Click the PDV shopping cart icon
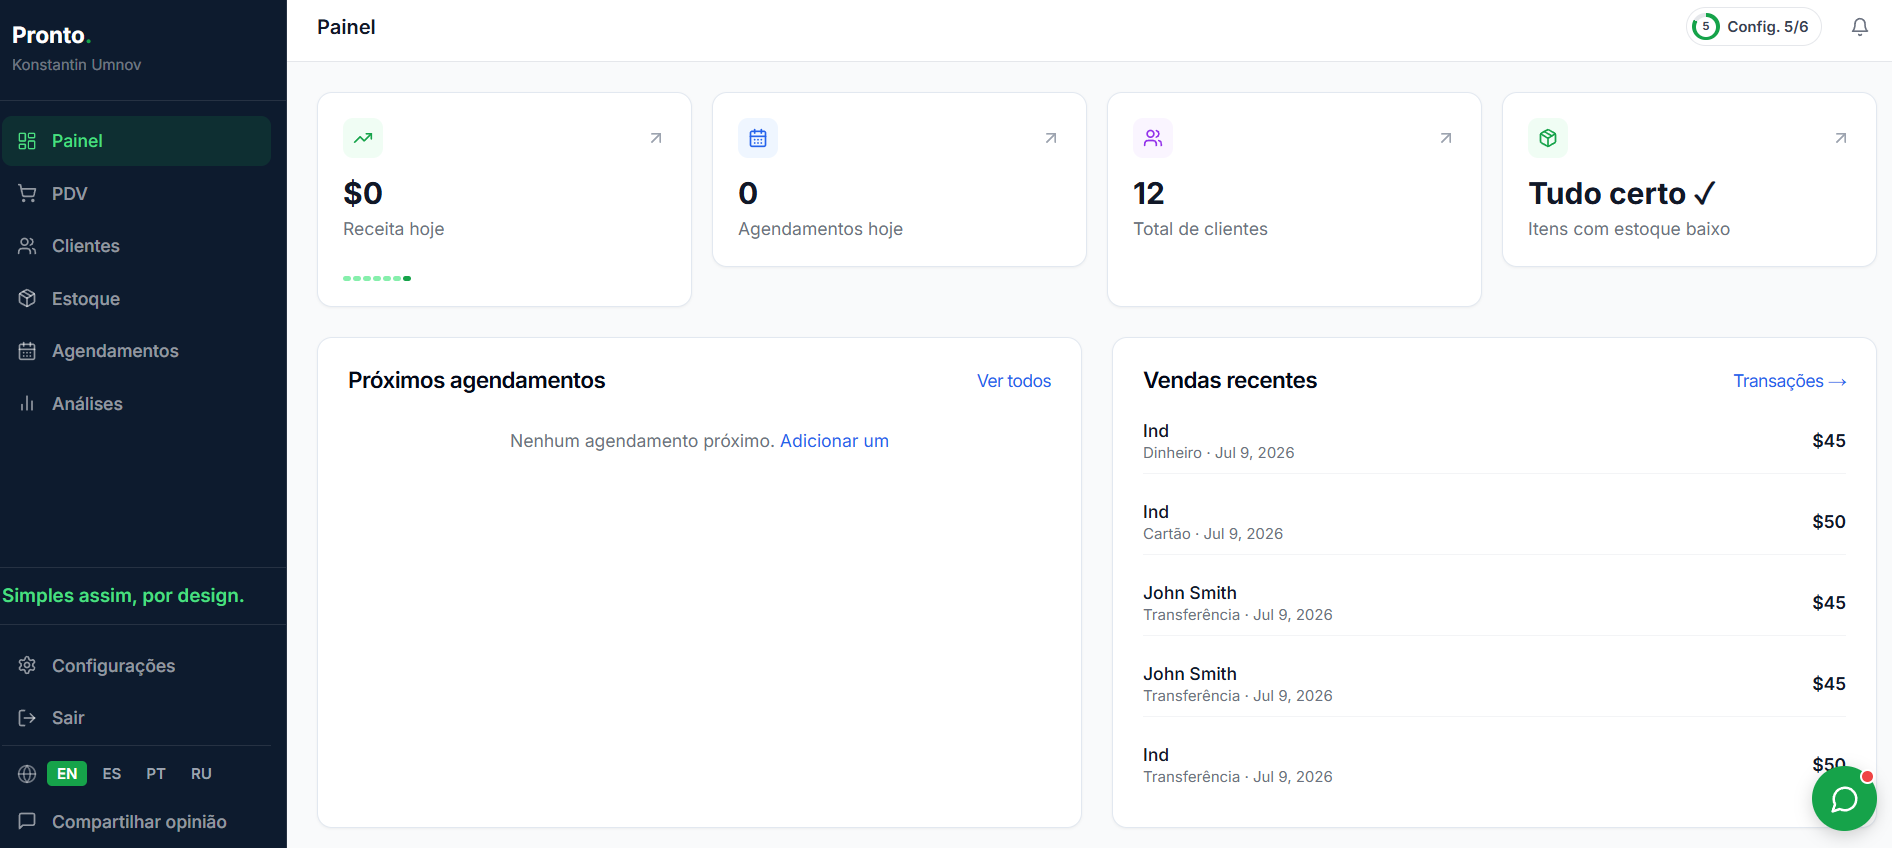Viewport: 1892px width, 848px height. 27,194
